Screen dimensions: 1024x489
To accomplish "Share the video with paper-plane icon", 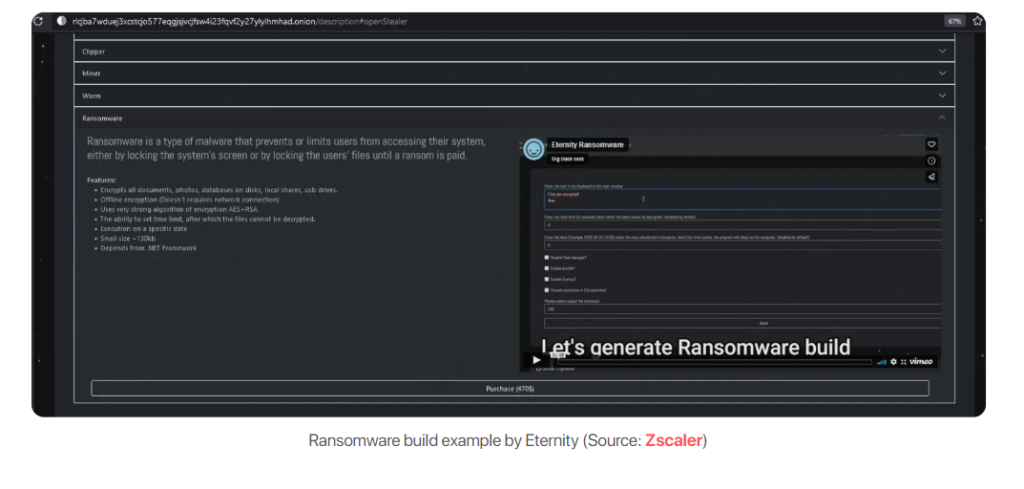I will pyautogui.click(x=931, y=177).
